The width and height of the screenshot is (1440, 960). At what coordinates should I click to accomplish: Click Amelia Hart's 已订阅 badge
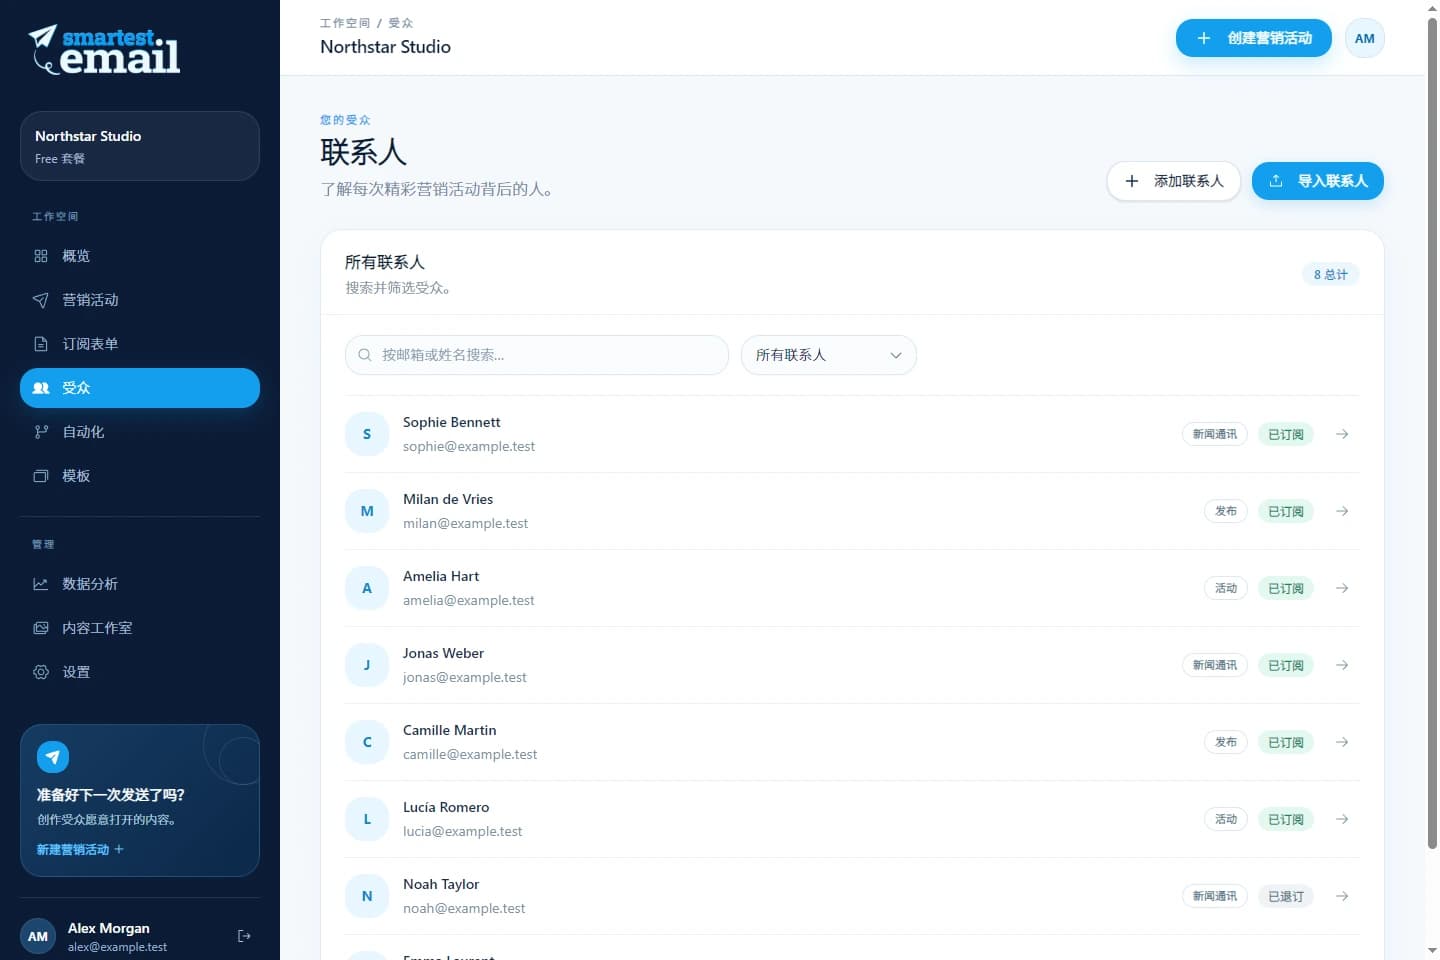(x=1286, y=588)
